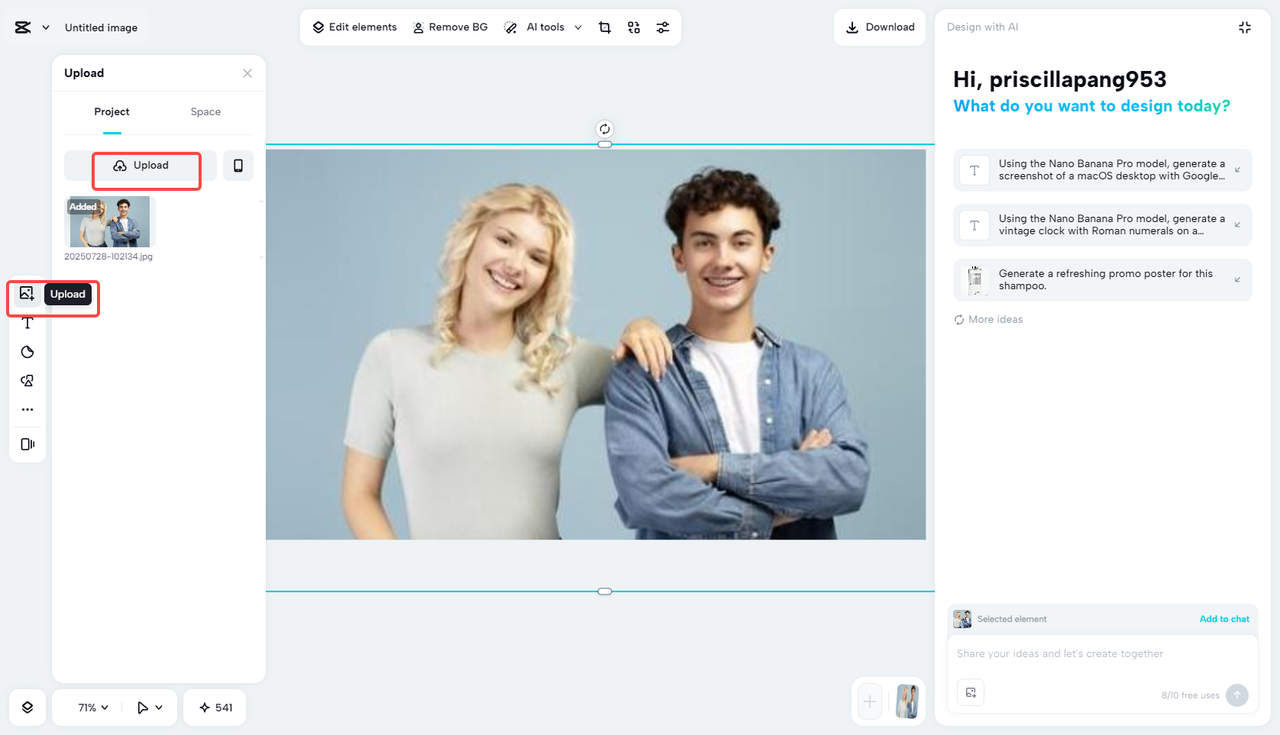Click the "Untitled image" project title
The width and height of the screenshot is (1280, 735).
click(101, 28)
